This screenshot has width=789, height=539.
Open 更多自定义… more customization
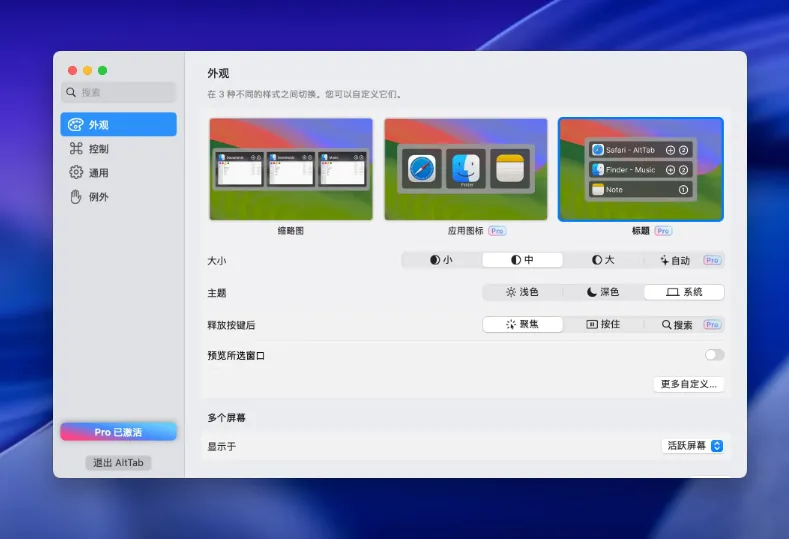point(688,384)
